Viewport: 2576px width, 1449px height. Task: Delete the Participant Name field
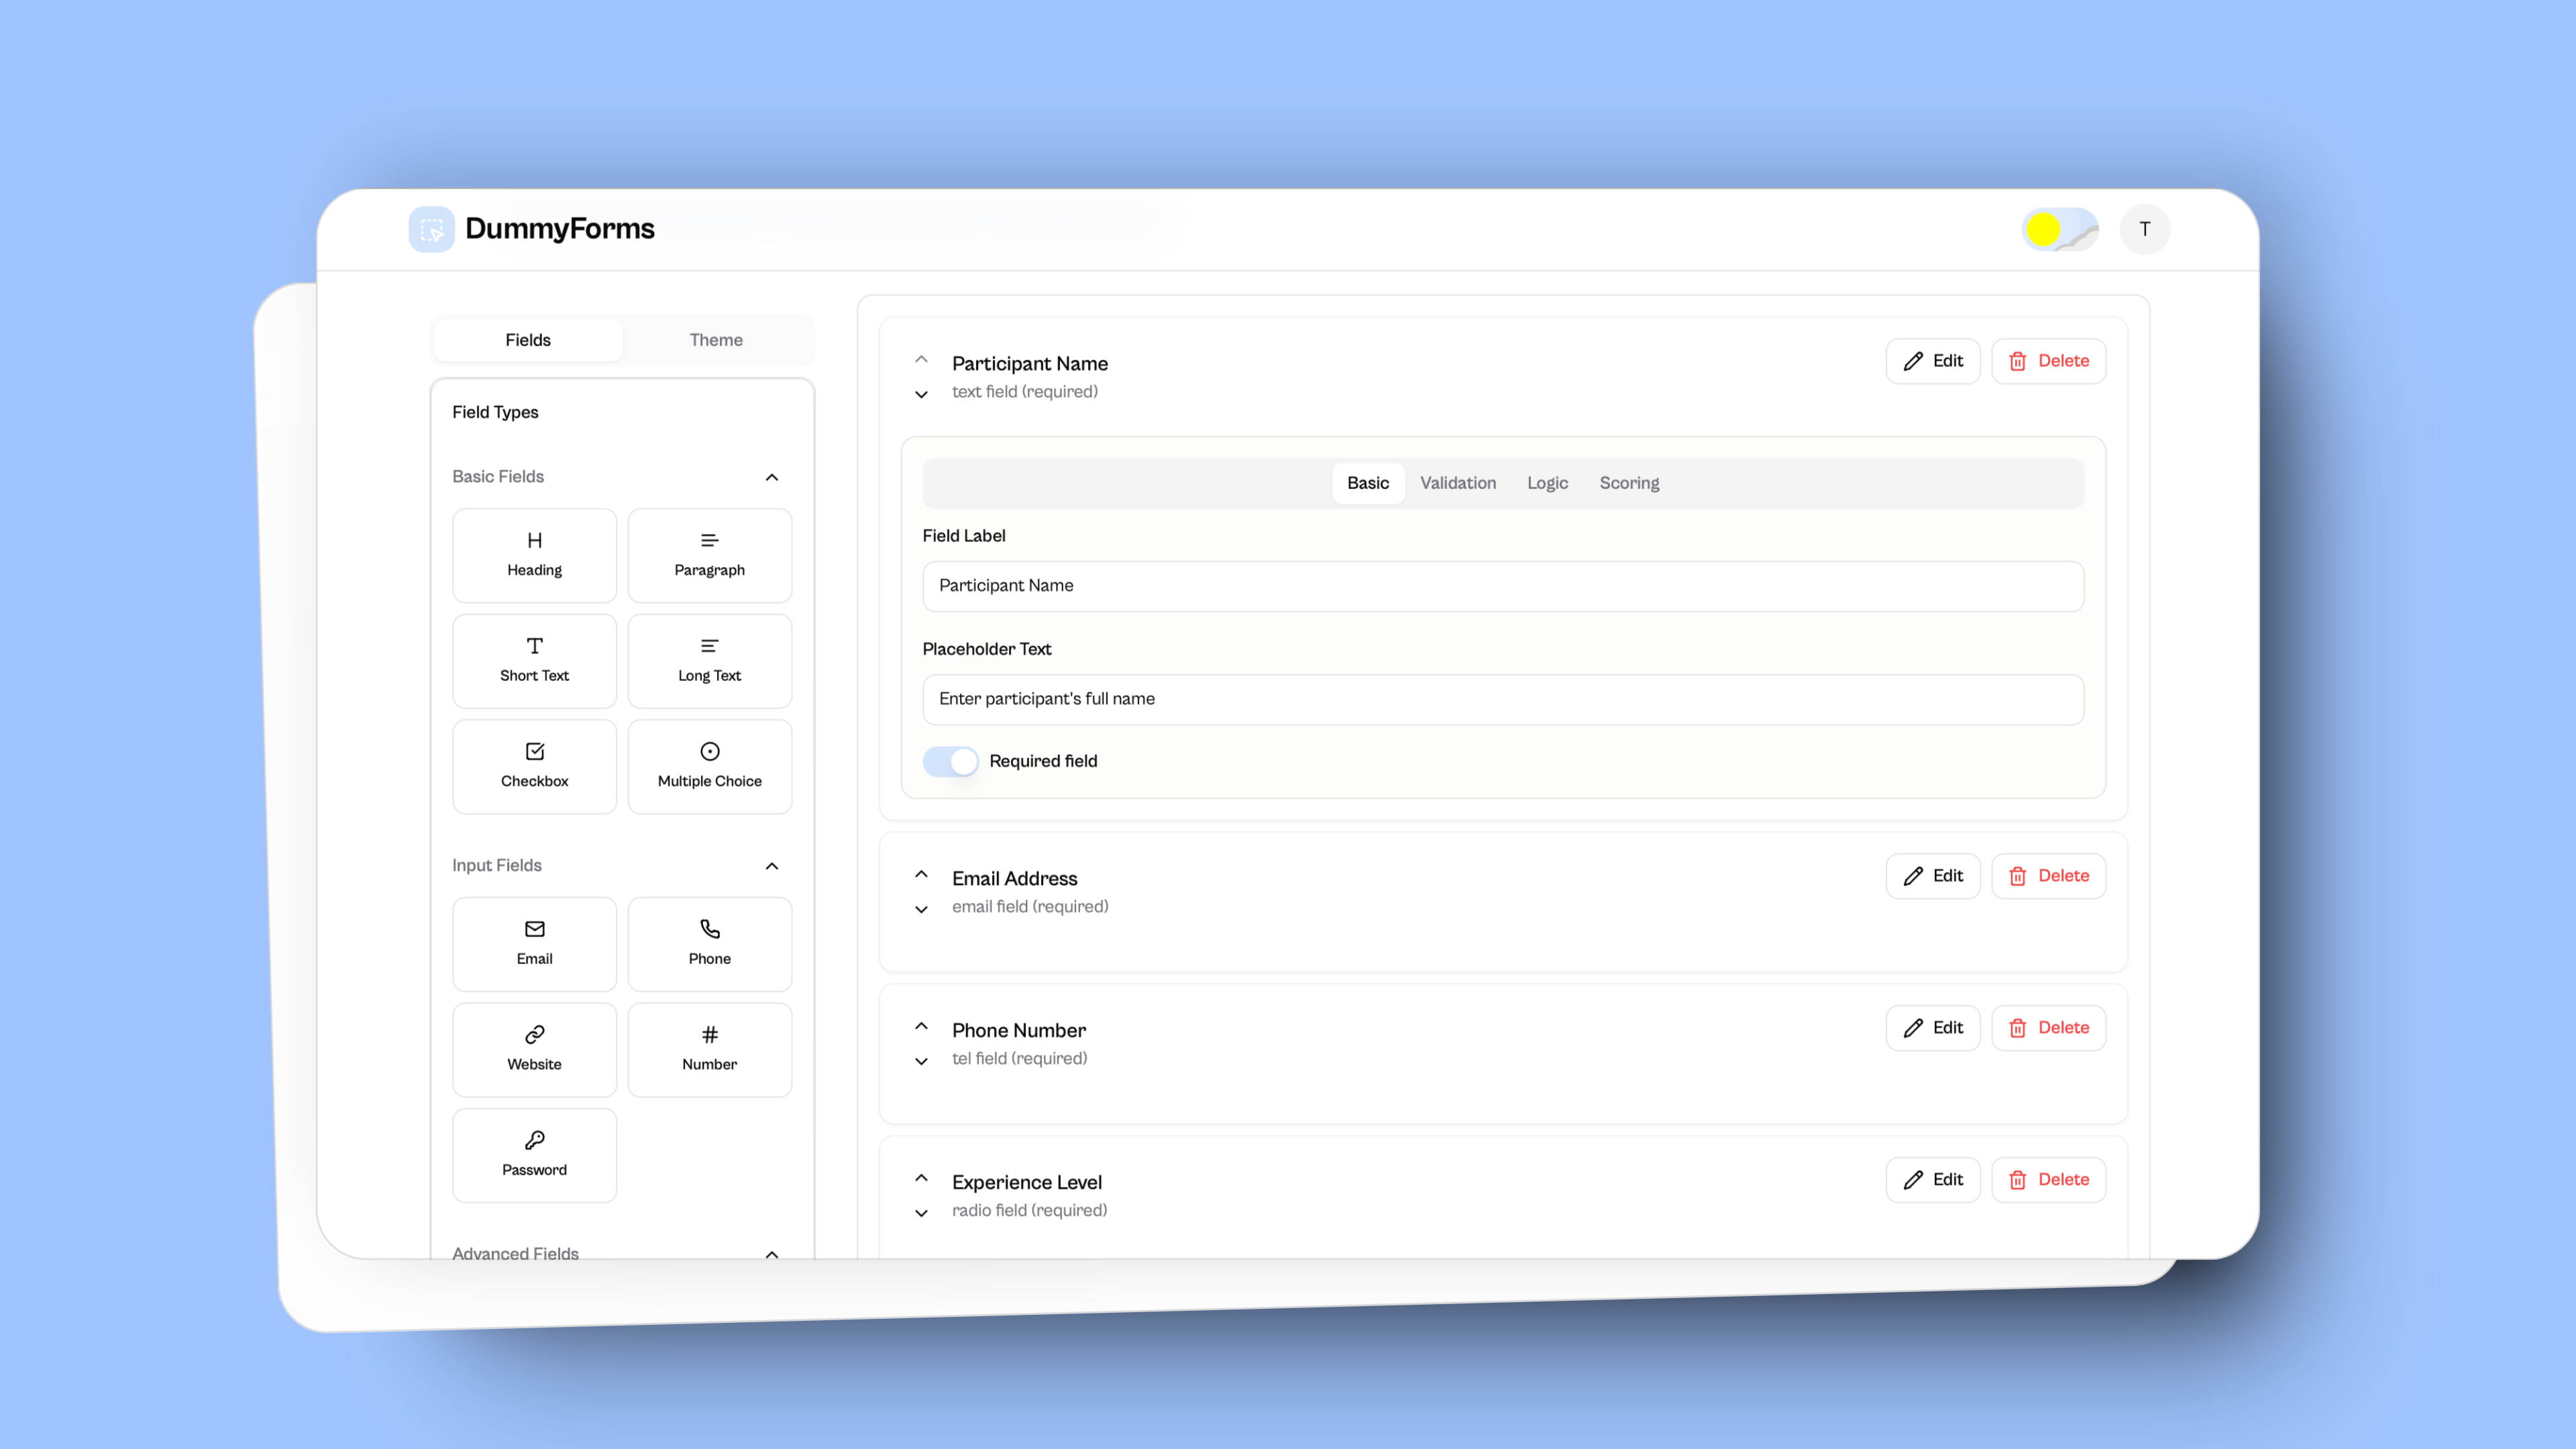point(2048,361)
